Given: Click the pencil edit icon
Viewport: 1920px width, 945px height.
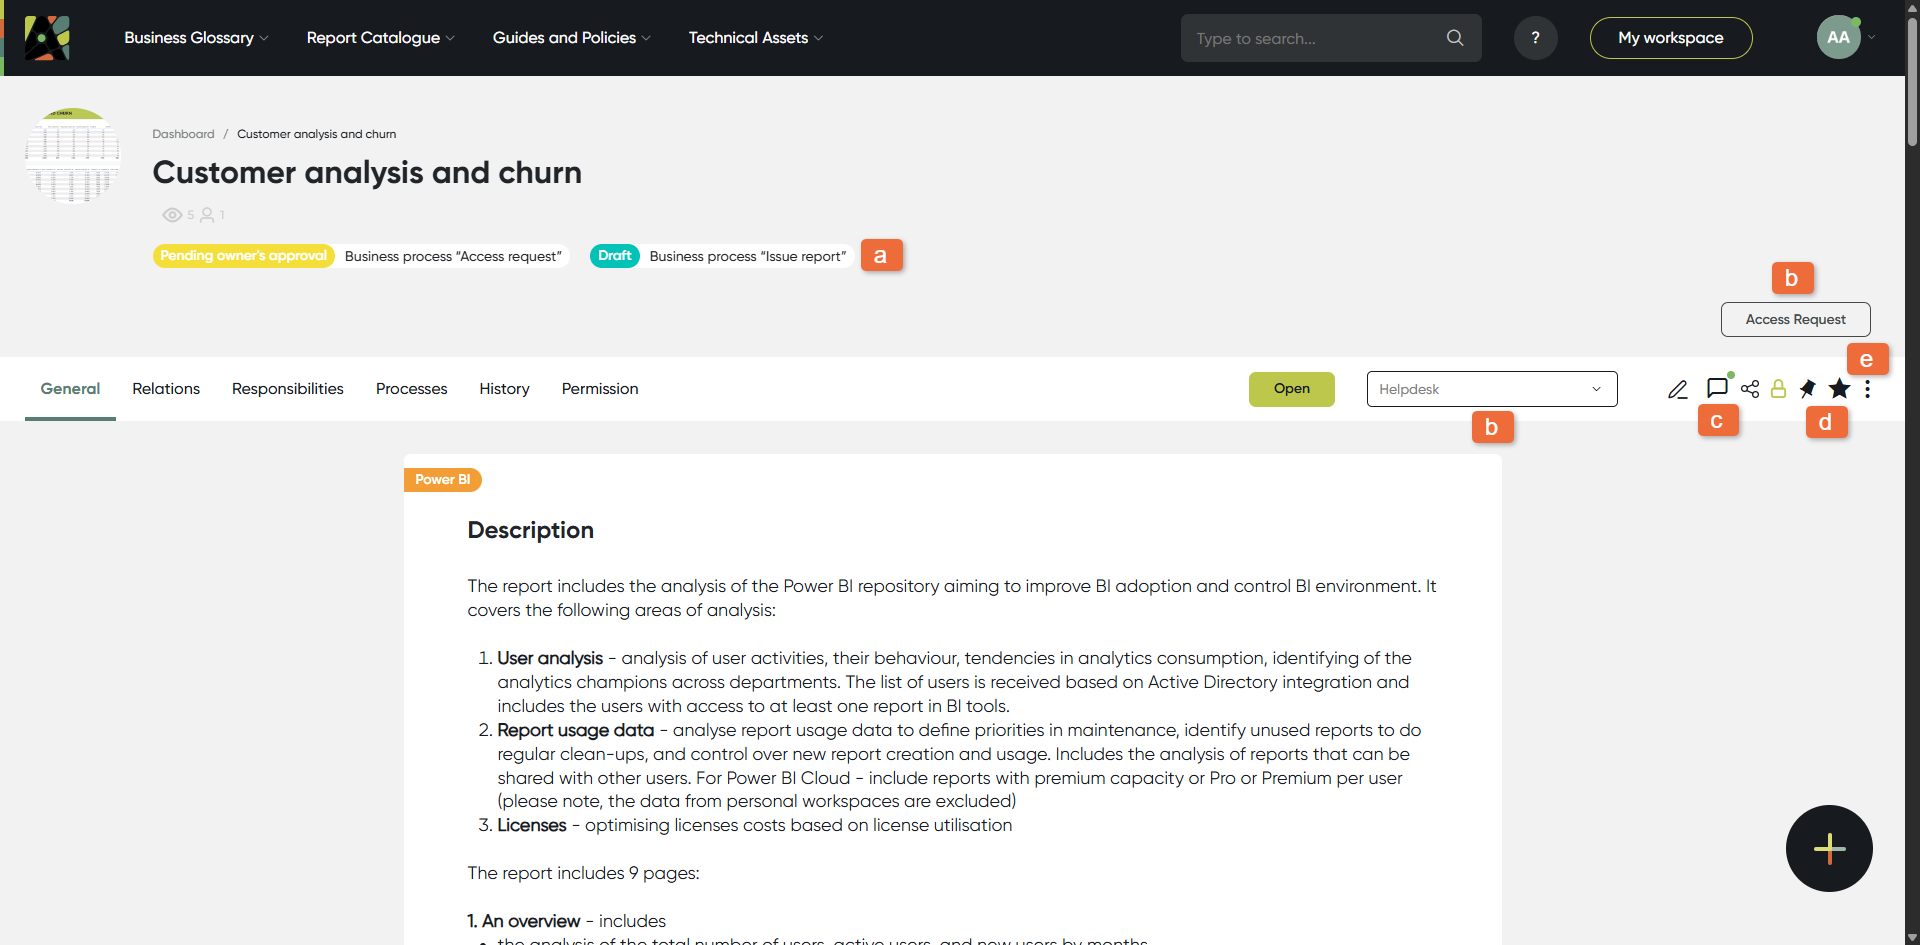Looking at the screenshot, I should pyautogui.click(x=1677, y=390).
